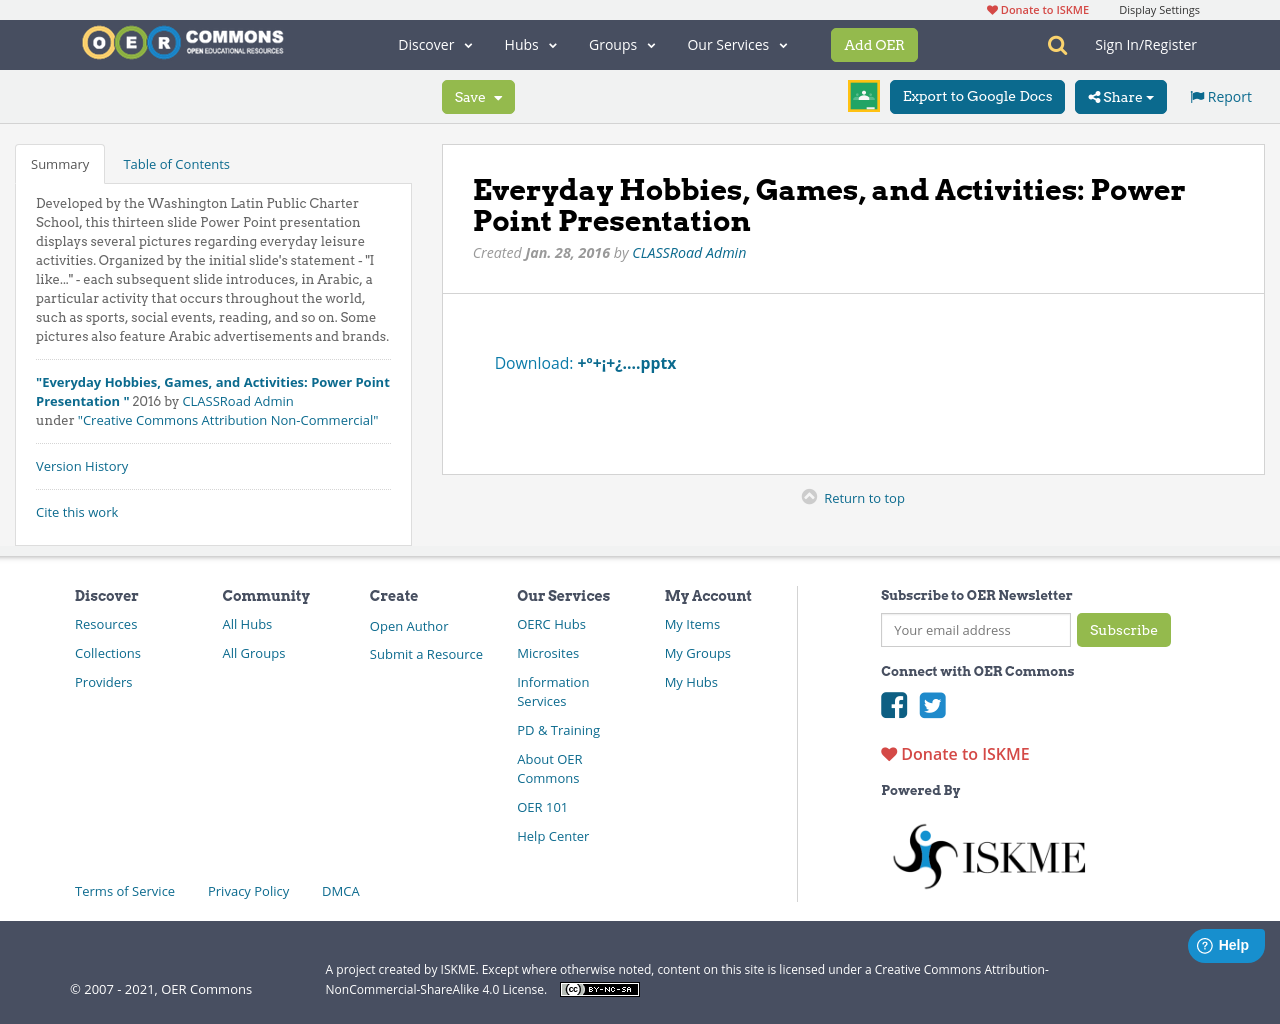1280x1024 pixels.
Task: Switch to the Summary tab
Action: 60,164
